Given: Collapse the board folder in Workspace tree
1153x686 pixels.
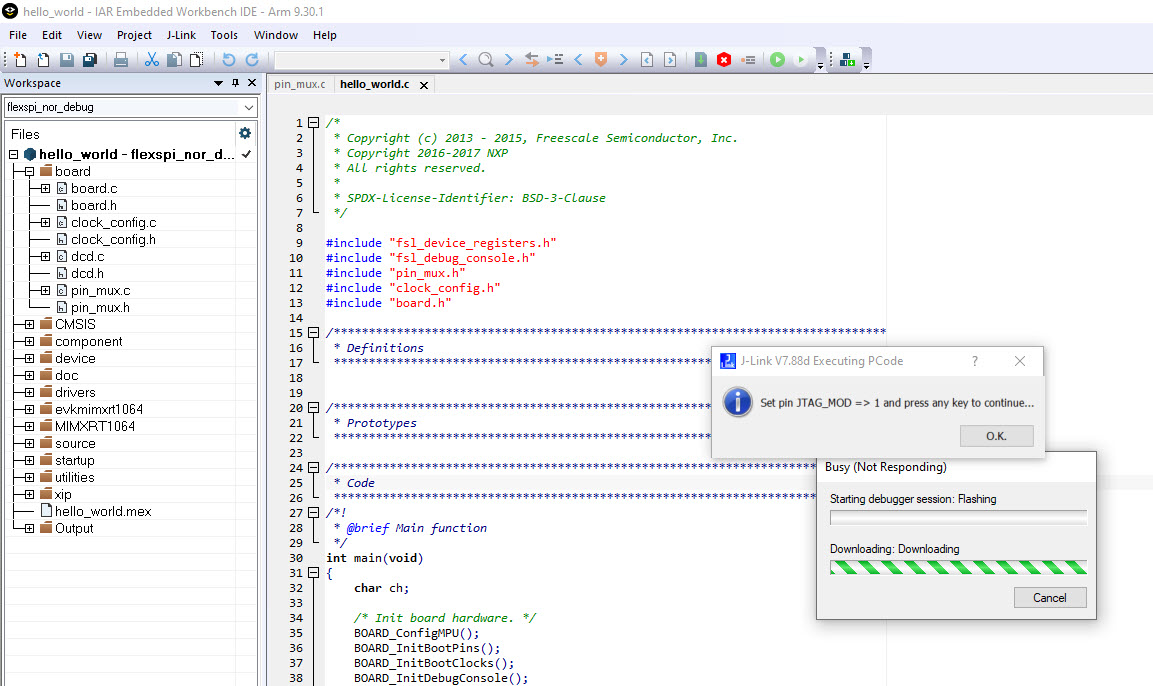Looking at the screenshot, I should [28, 171].
